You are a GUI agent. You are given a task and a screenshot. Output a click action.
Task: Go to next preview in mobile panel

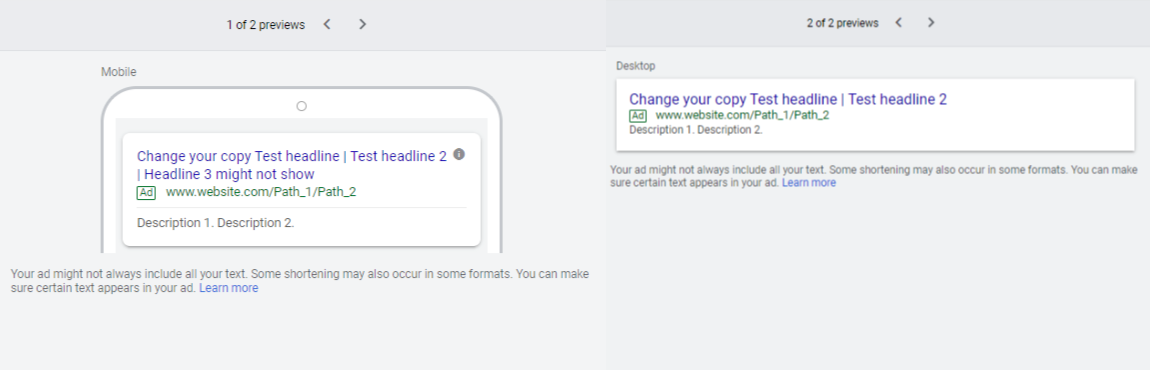[362, 24]
